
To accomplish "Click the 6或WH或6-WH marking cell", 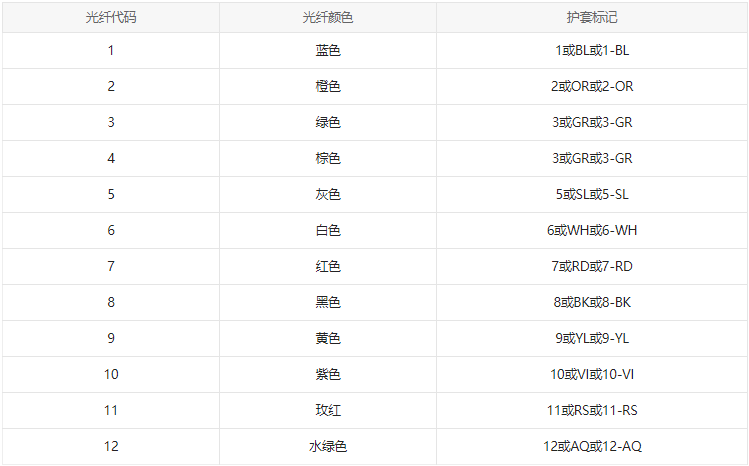I will click(x=592, y=230).
